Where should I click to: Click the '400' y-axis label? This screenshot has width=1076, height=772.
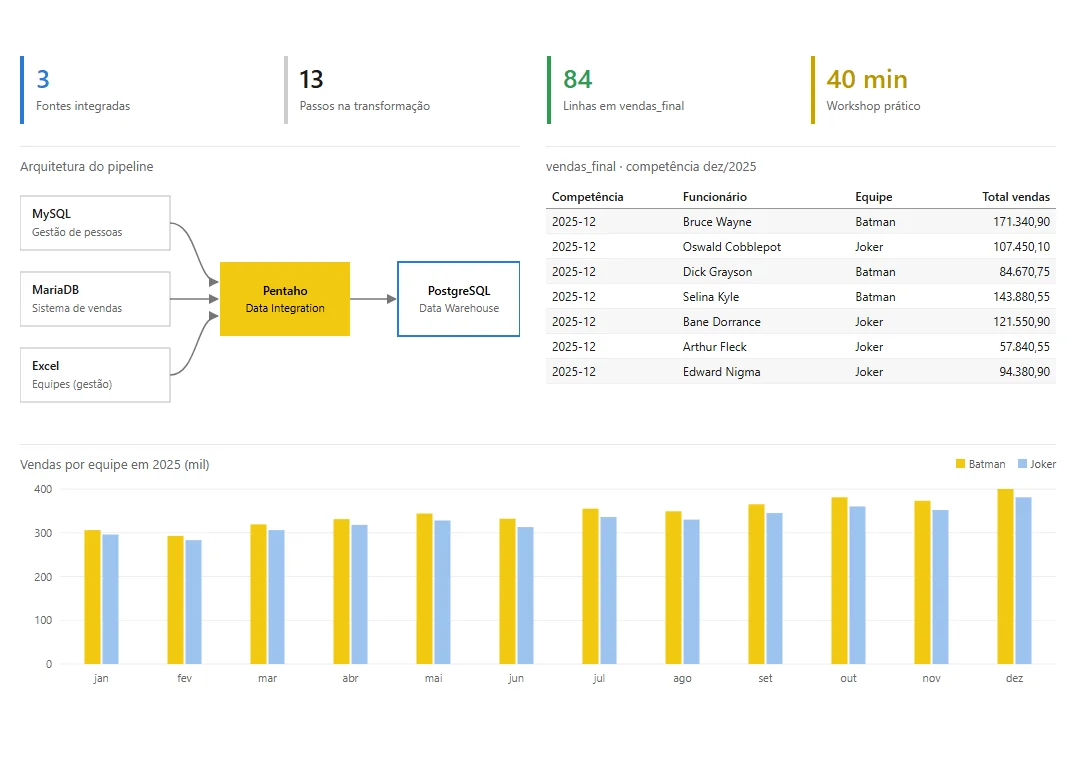pos(43,489)
